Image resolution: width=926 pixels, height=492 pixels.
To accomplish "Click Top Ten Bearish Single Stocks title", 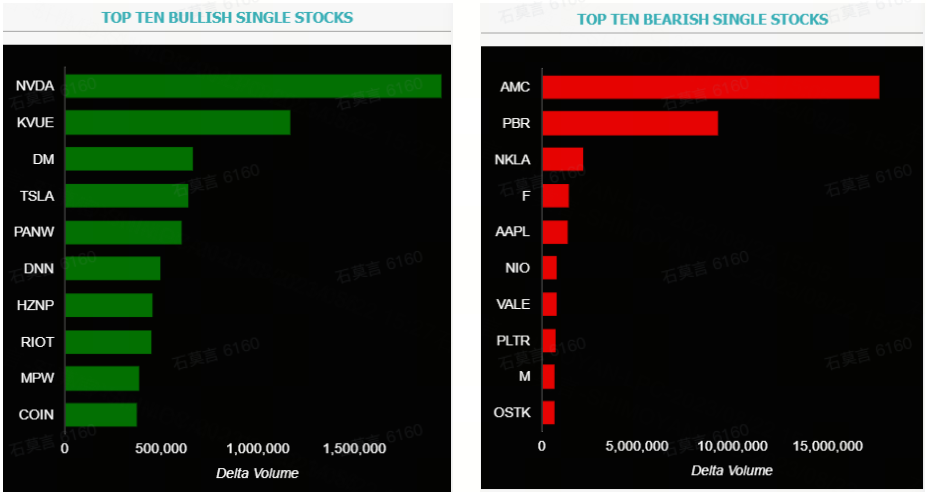I will [703, 19].
